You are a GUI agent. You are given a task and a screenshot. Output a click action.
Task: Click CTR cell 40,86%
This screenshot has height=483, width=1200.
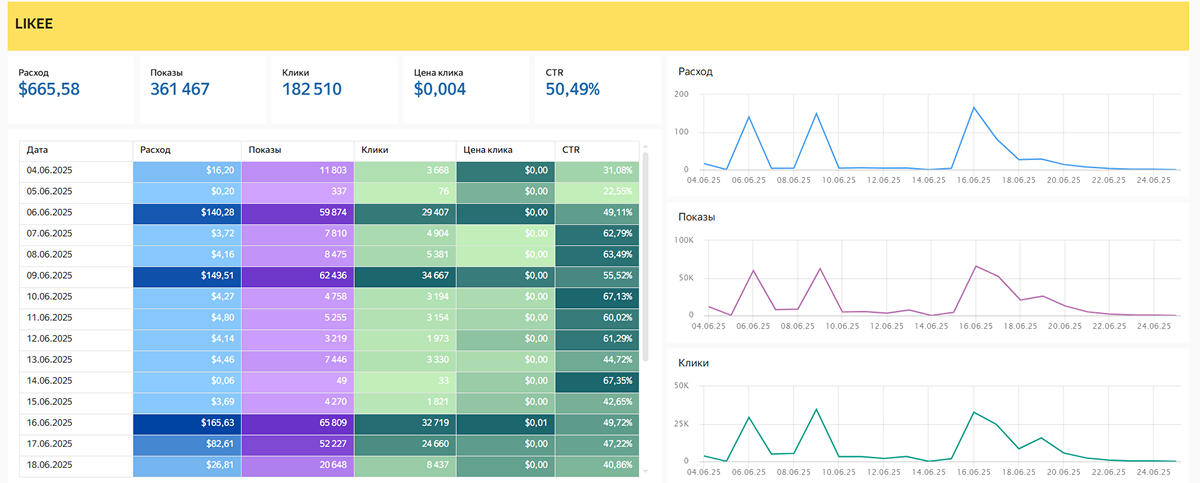click(x=597, y=465)
